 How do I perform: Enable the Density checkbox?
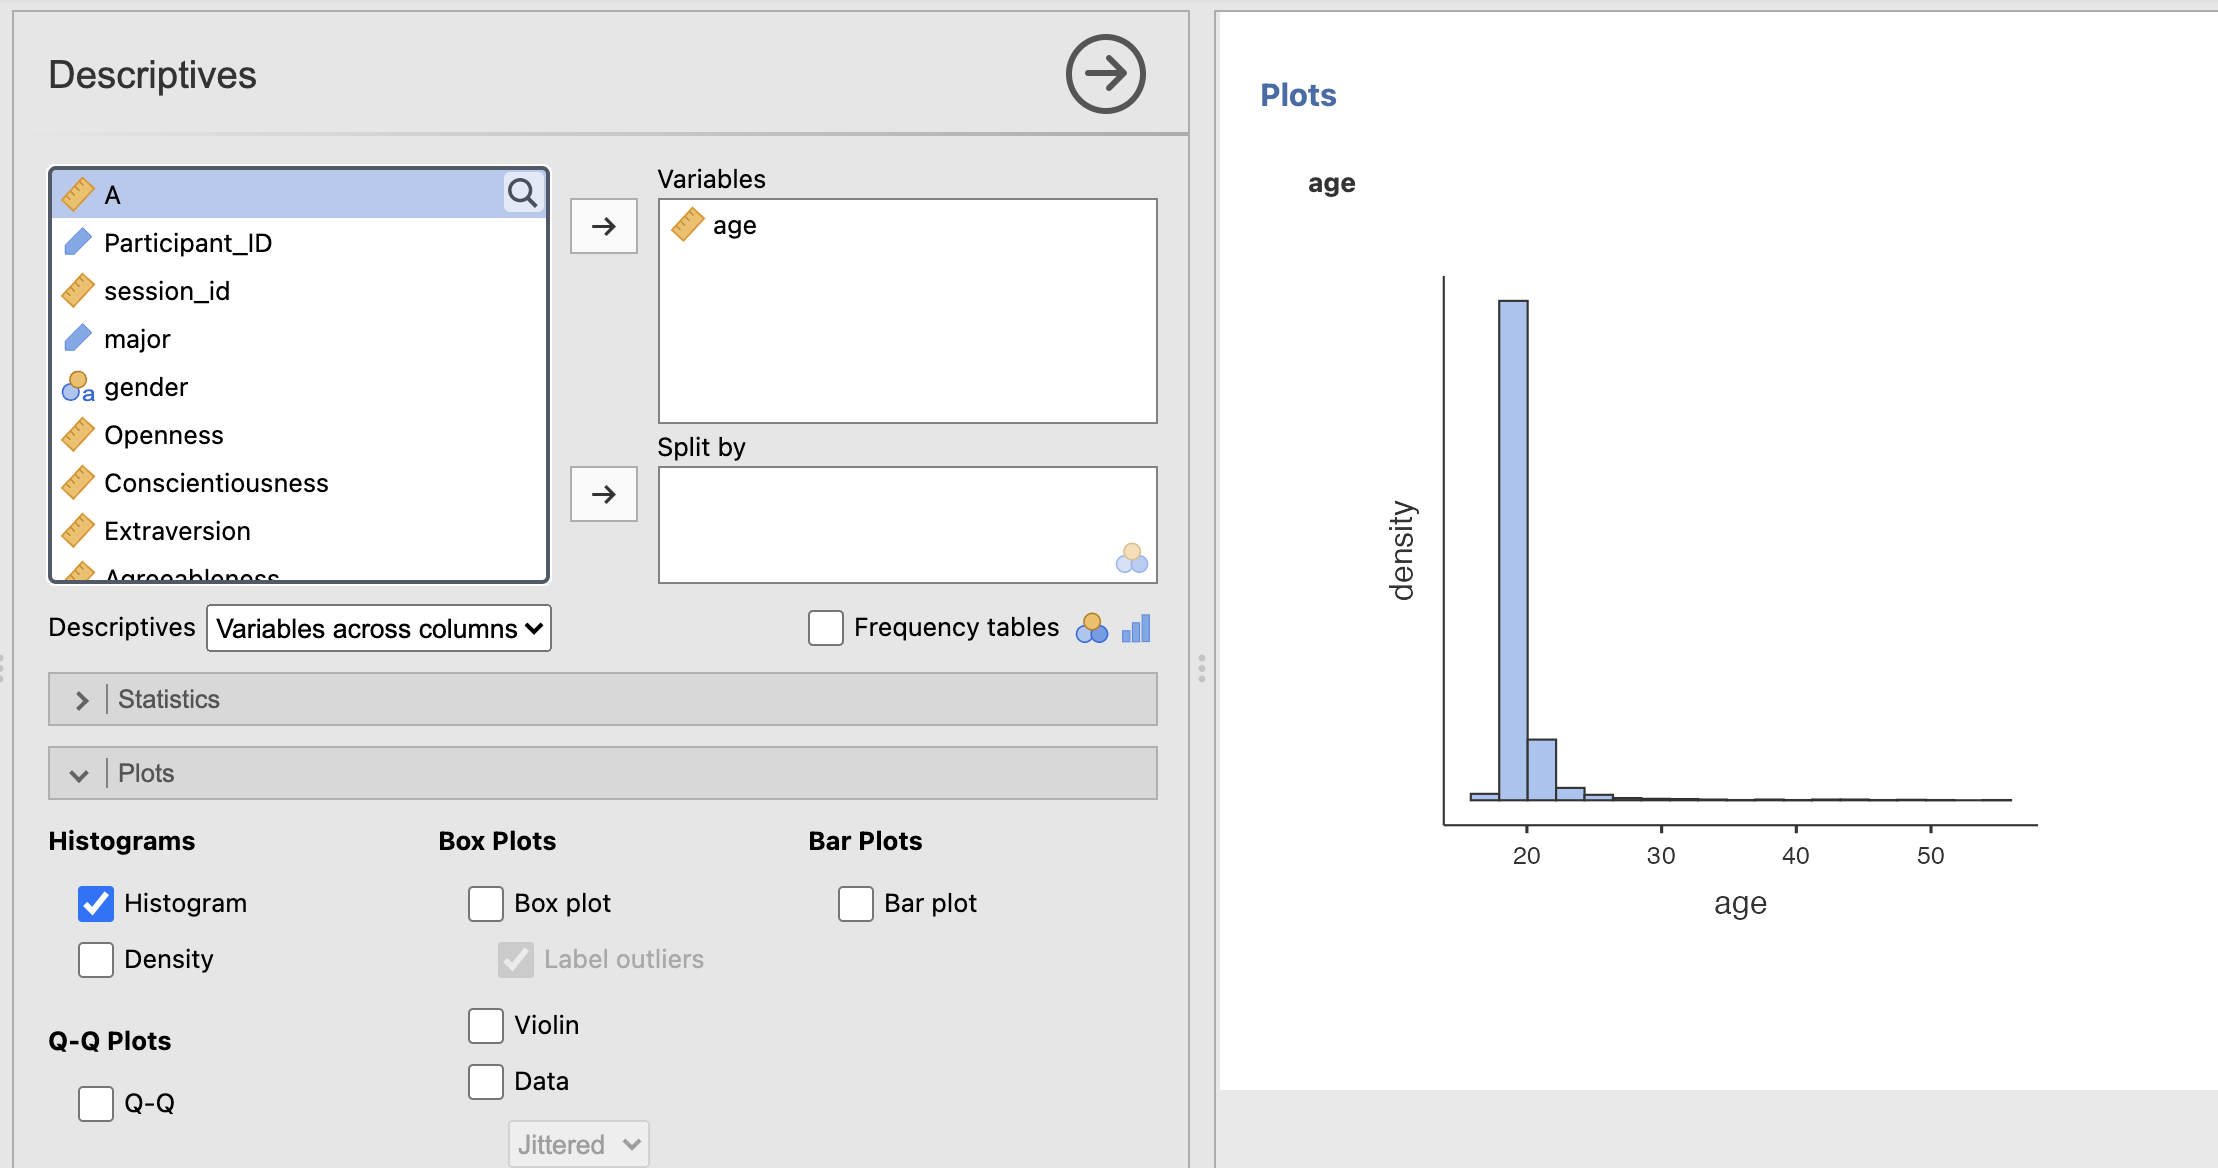pyautogui.click(x=96, y=959)
